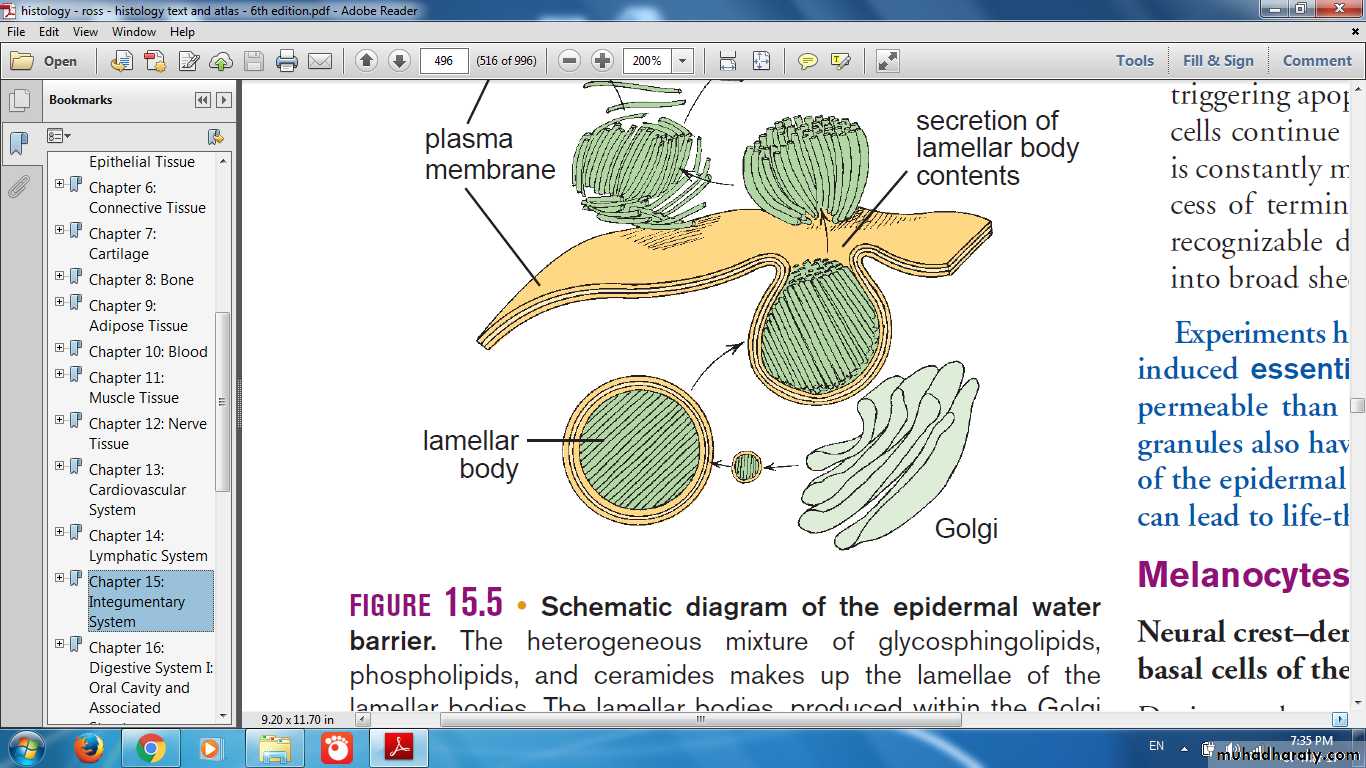This screenshot has height=768, width=1366.
Task: Go to previous page with up arrow
Action: point(366,61)
